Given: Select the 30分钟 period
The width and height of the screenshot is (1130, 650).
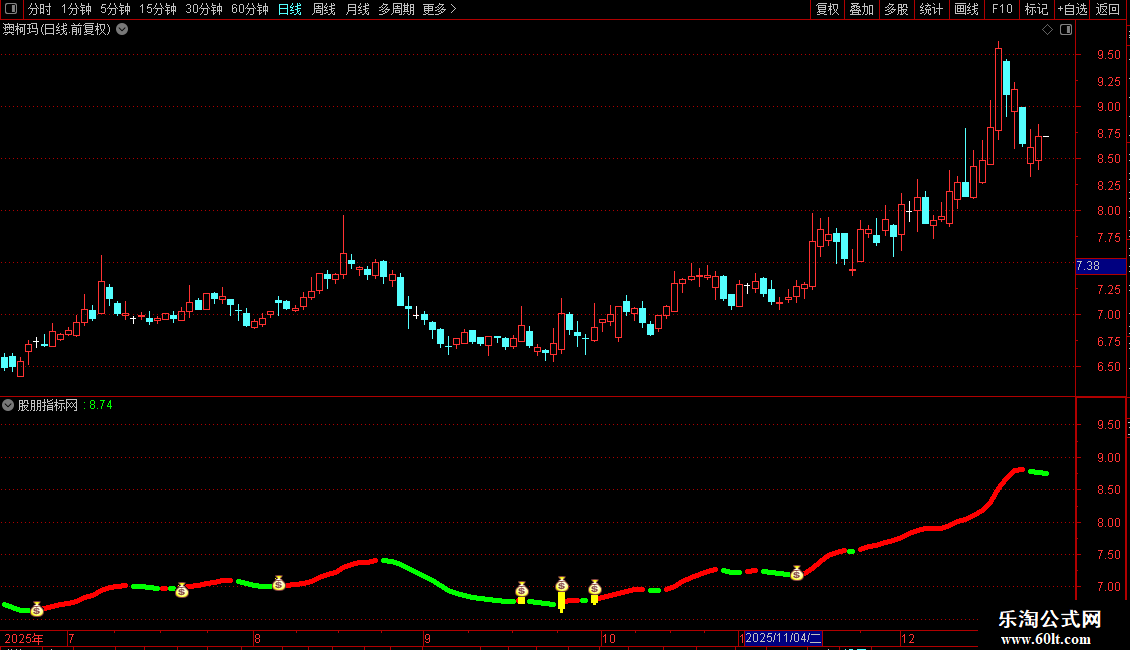Looking at the screenshot, I should (204, 9).
